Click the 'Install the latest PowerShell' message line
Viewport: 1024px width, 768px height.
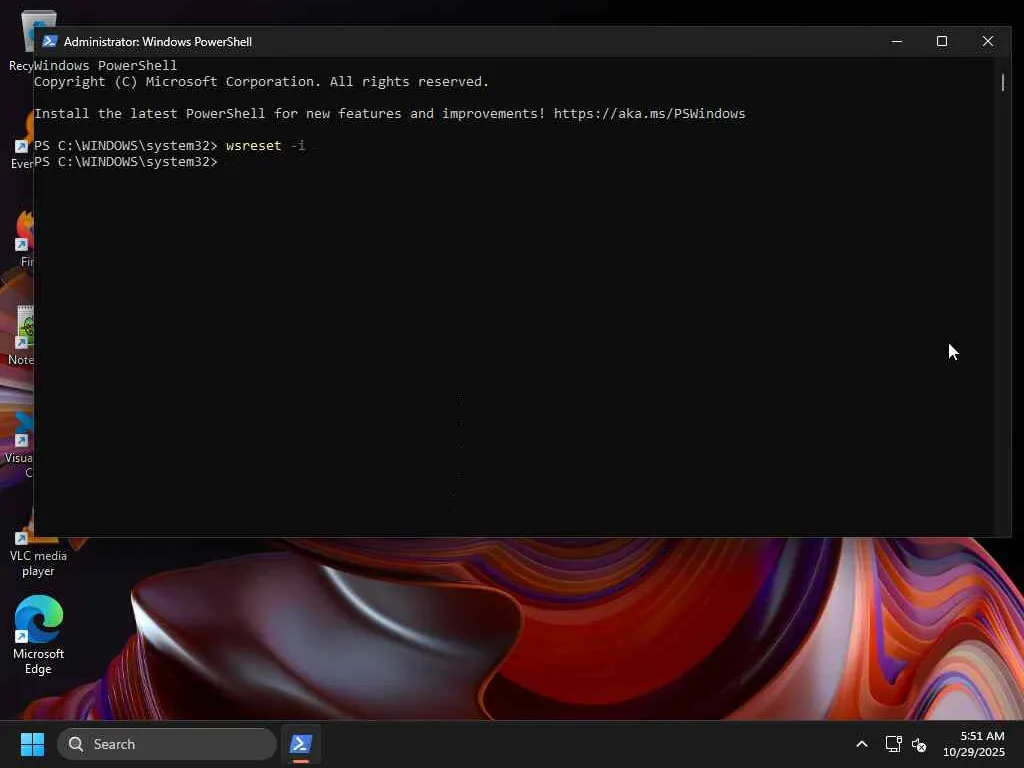[389, 114]
